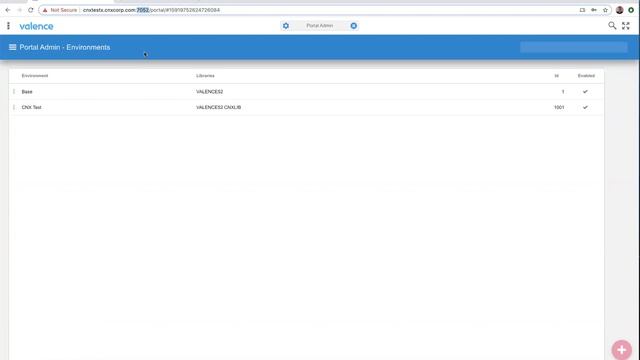The width and height of the screenshot is (640, 360).
Task: Click Id value 1 in Base row
Action: 563,92
